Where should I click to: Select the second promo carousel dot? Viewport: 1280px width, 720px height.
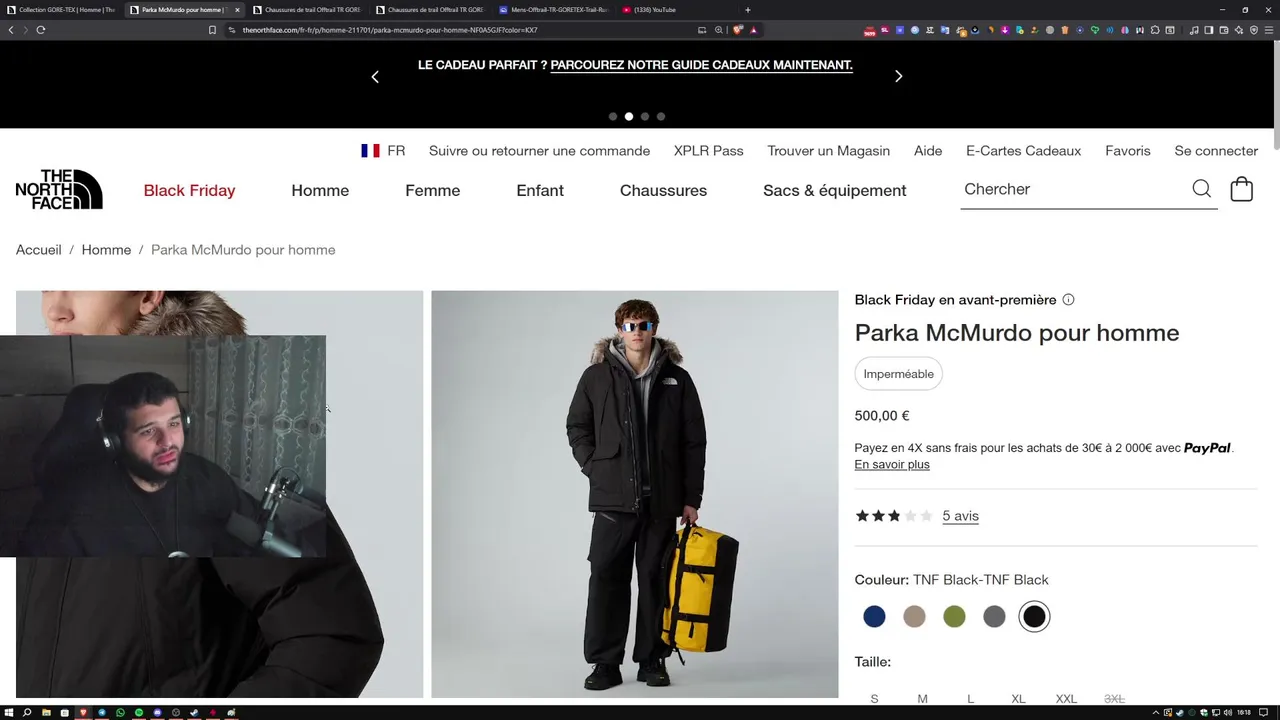tap(629, 116)
